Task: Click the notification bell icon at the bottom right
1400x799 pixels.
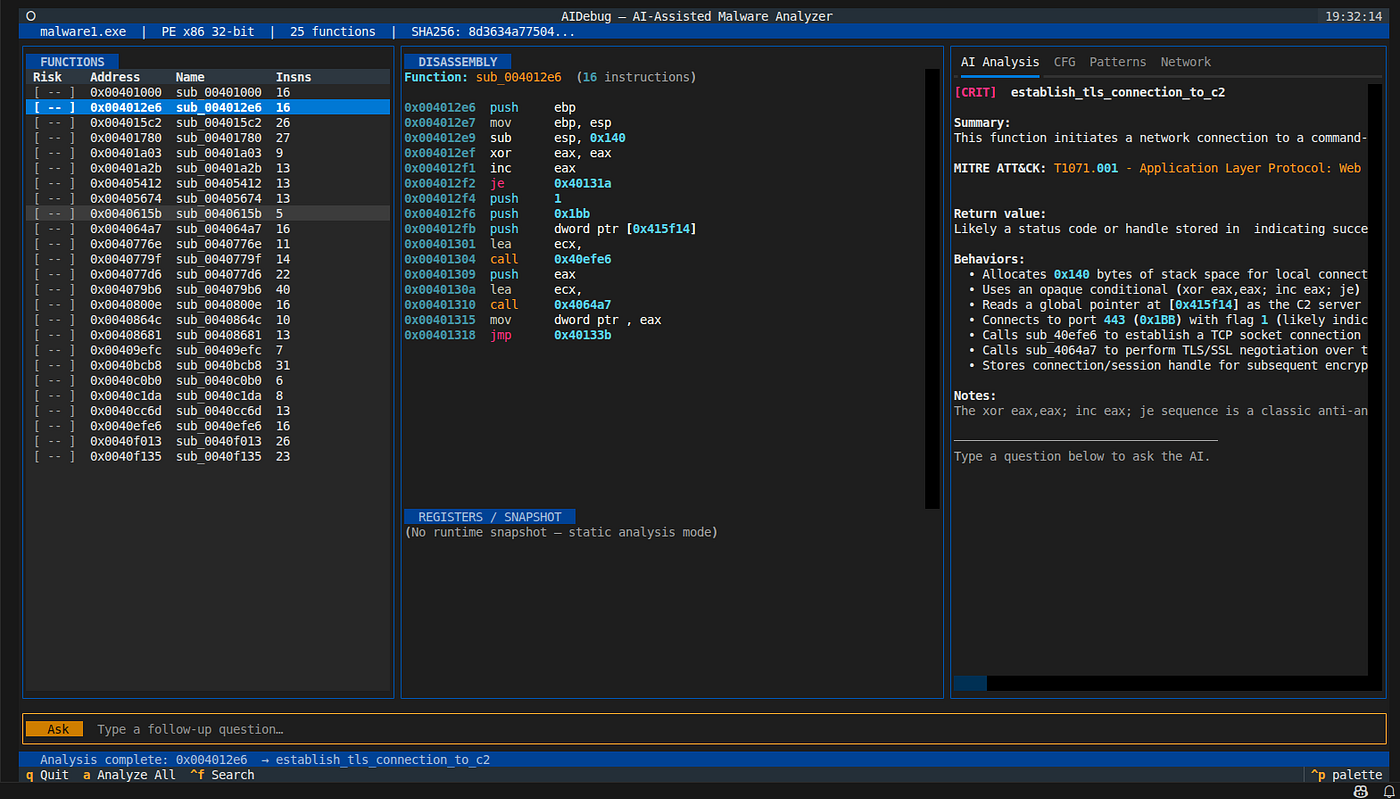Action: (x=1388, y=791)
